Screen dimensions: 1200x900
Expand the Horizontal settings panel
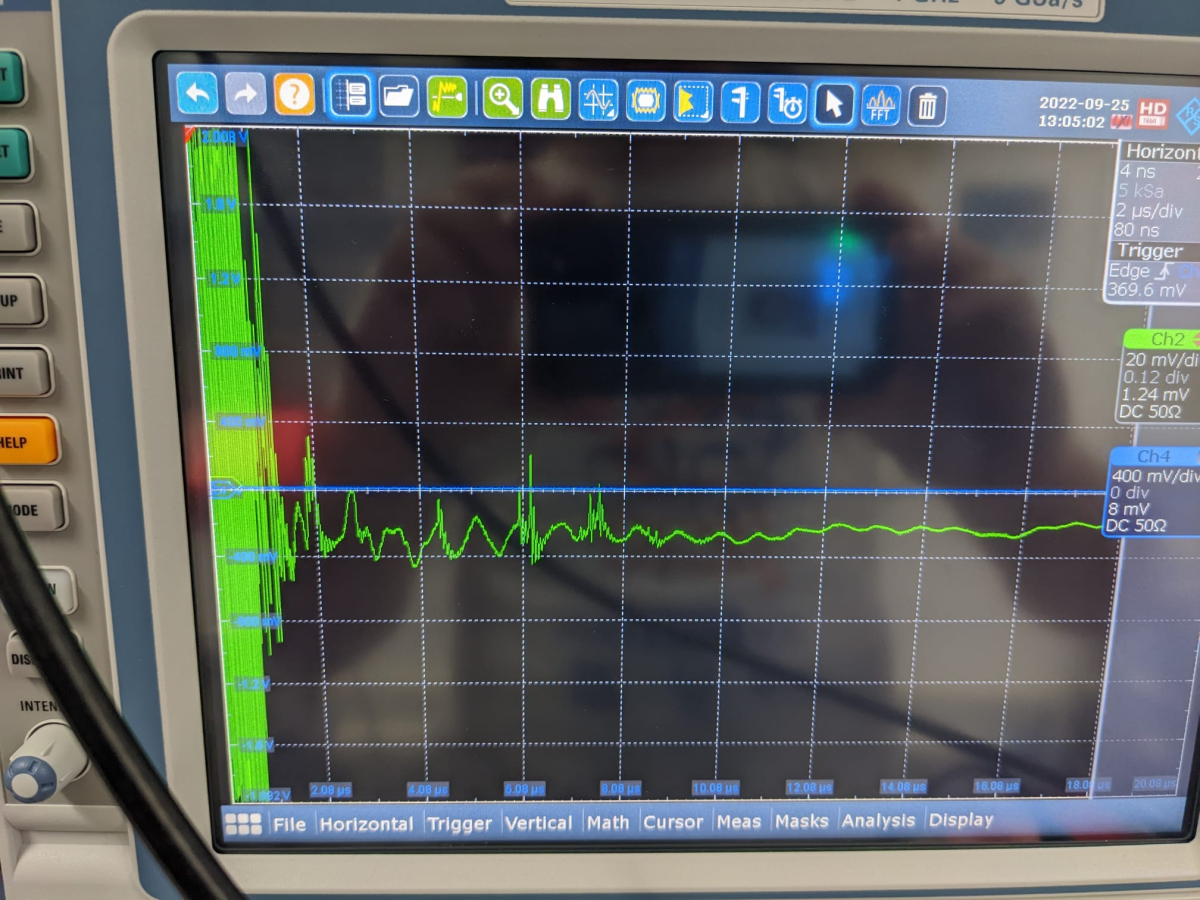1160,153
